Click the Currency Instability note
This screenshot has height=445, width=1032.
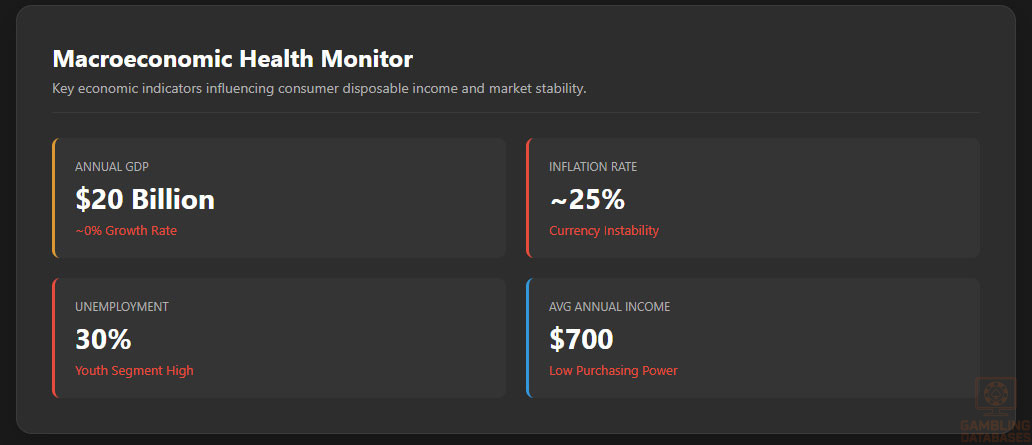point(604,231)
